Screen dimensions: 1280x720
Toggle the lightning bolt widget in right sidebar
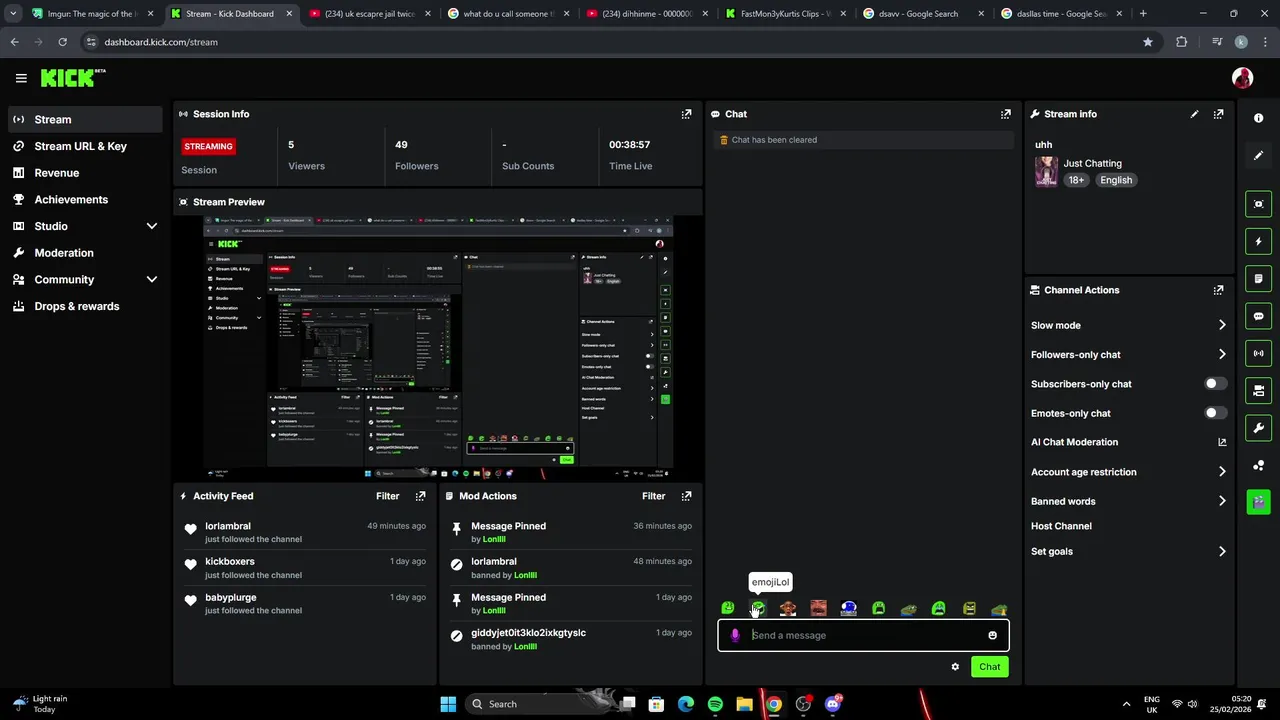(x=1258, y=241)
